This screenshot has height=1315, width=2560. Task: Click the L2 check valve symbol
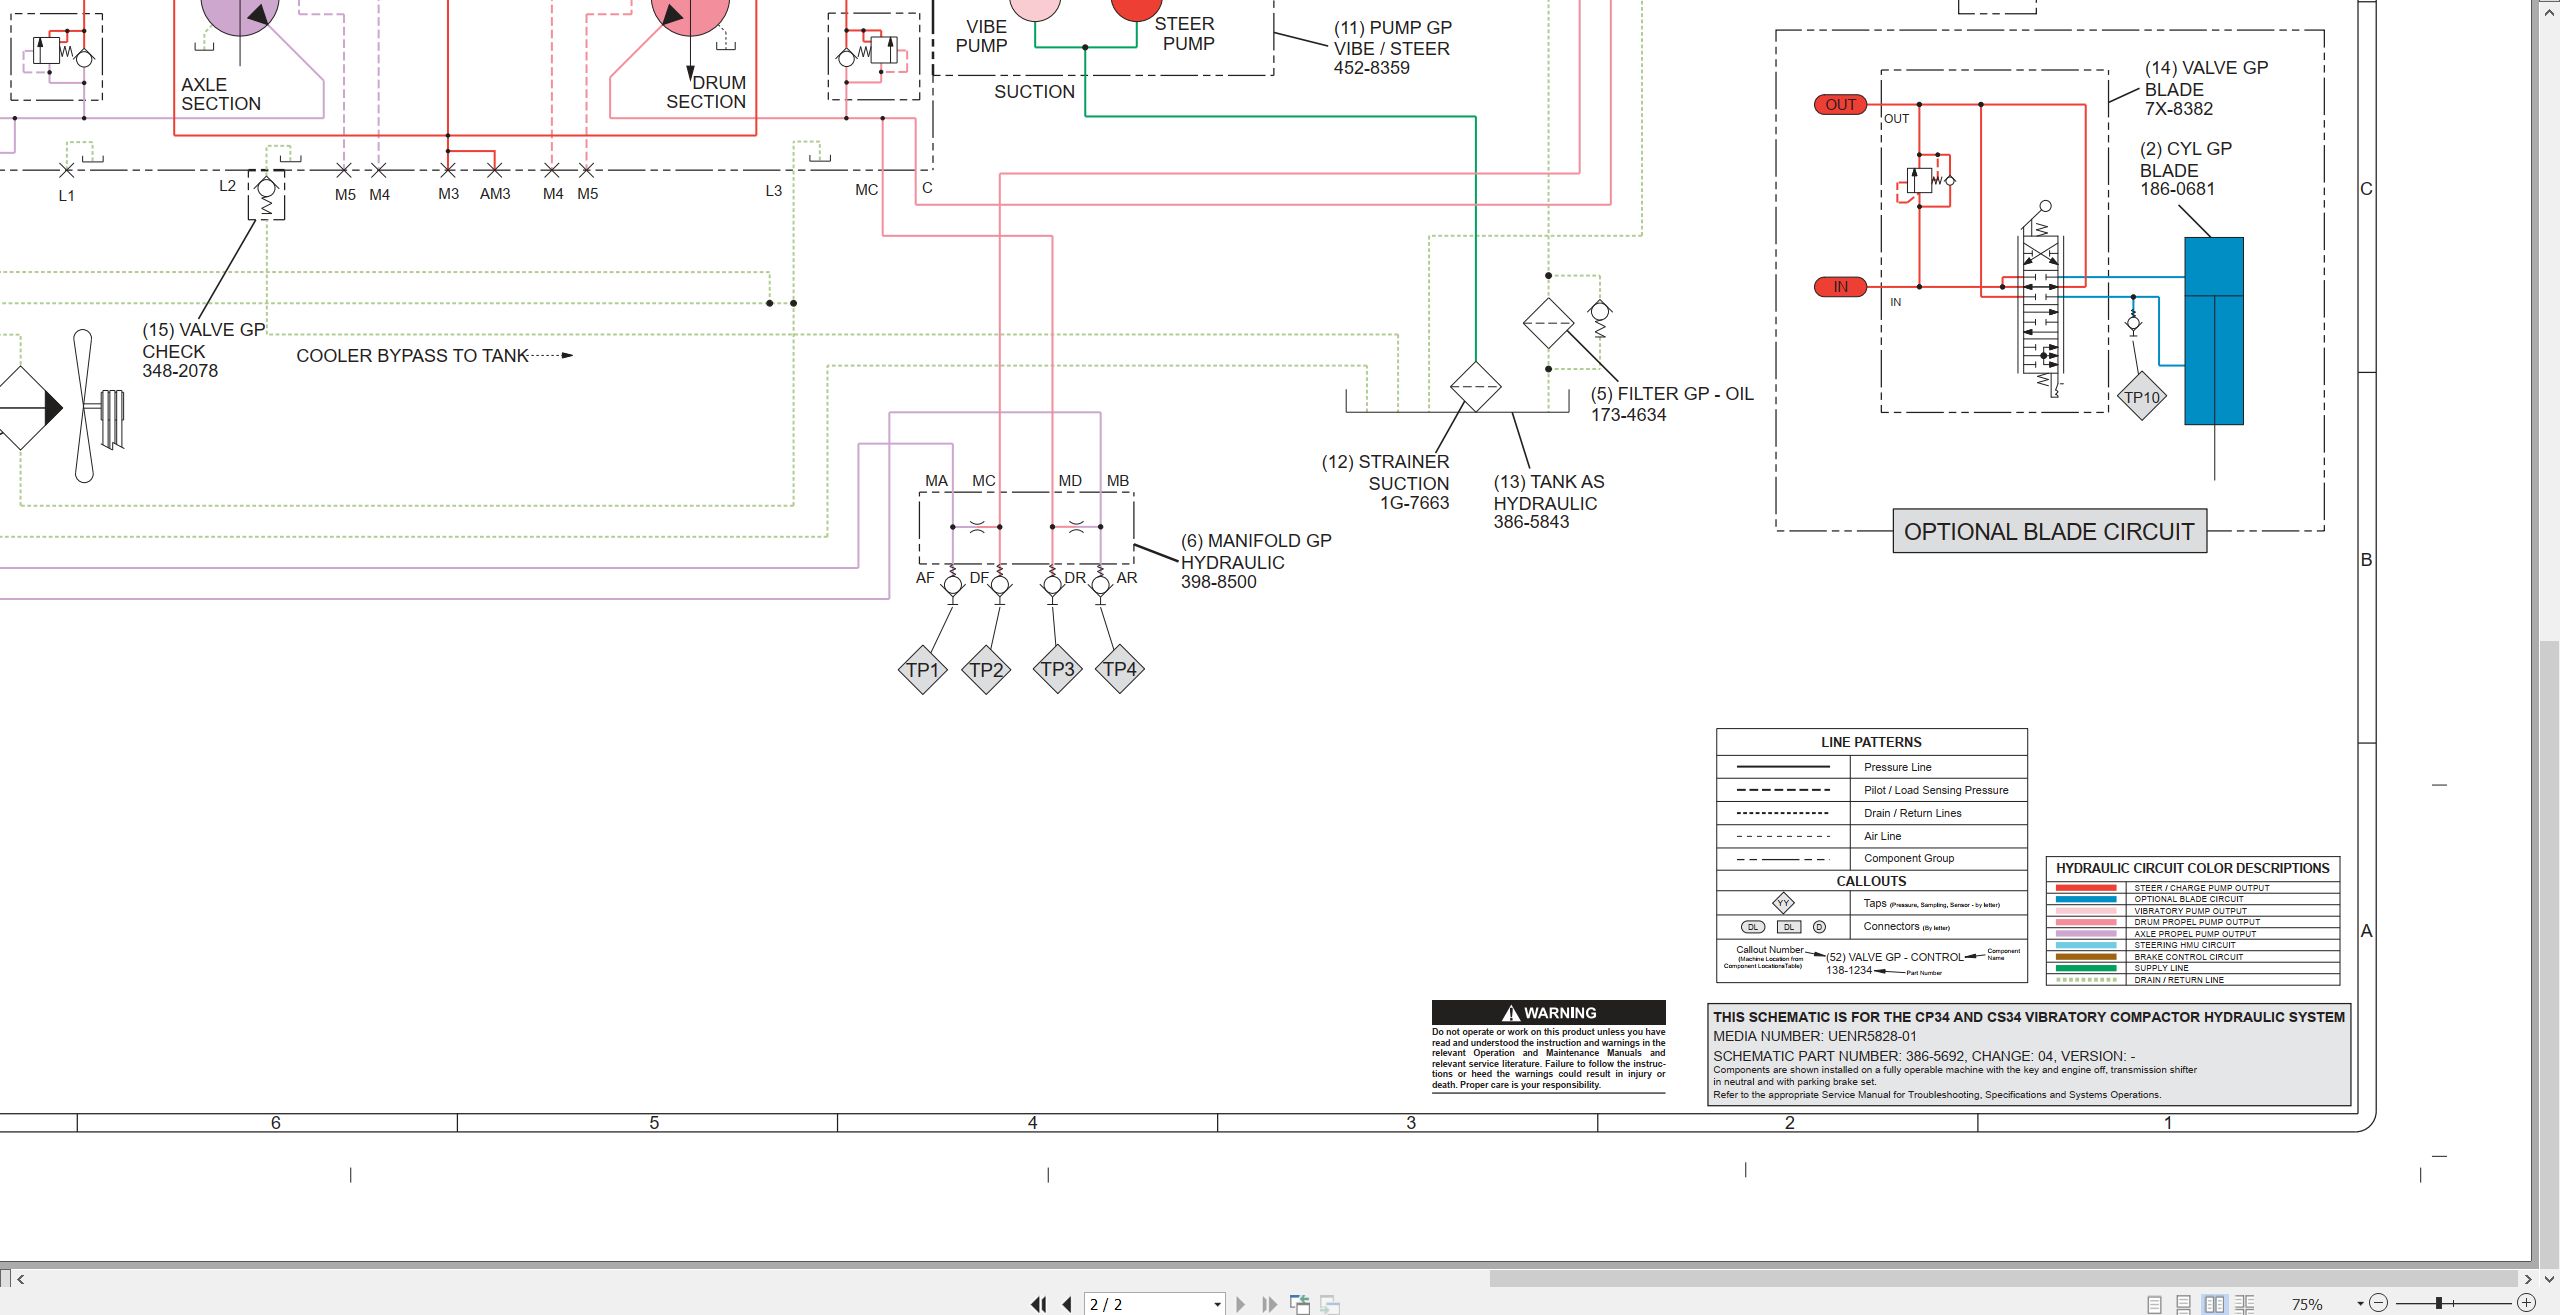(266, 195)
